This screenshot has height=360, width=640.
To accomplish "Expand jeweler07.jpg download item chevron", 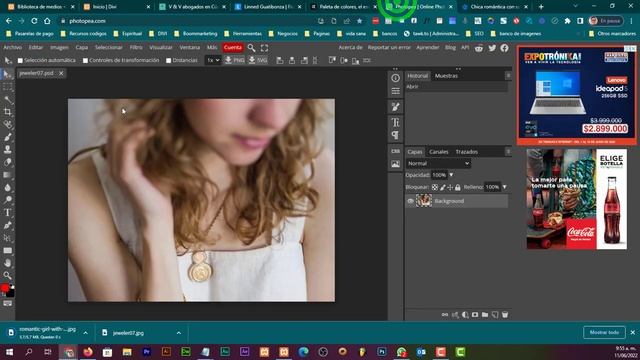I will tap(179, 333).
